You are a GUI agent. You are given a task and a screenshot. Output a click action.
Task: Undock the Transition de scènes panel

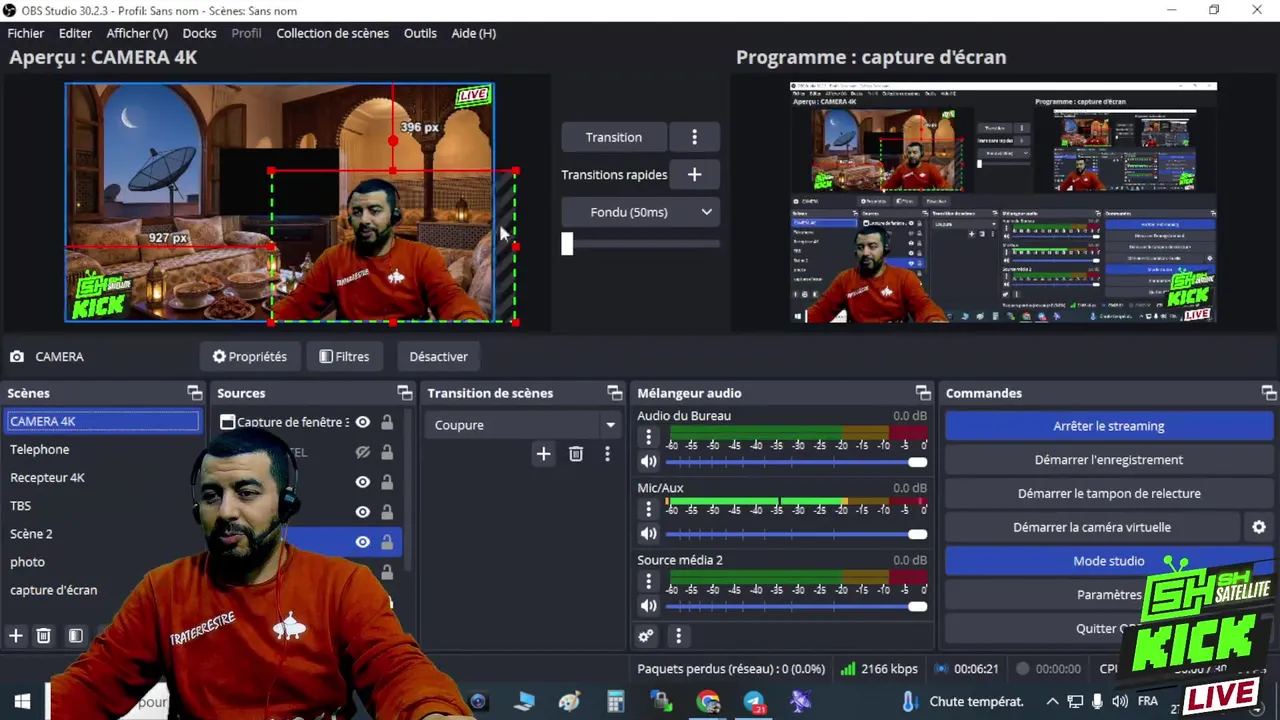click(614, 393)
